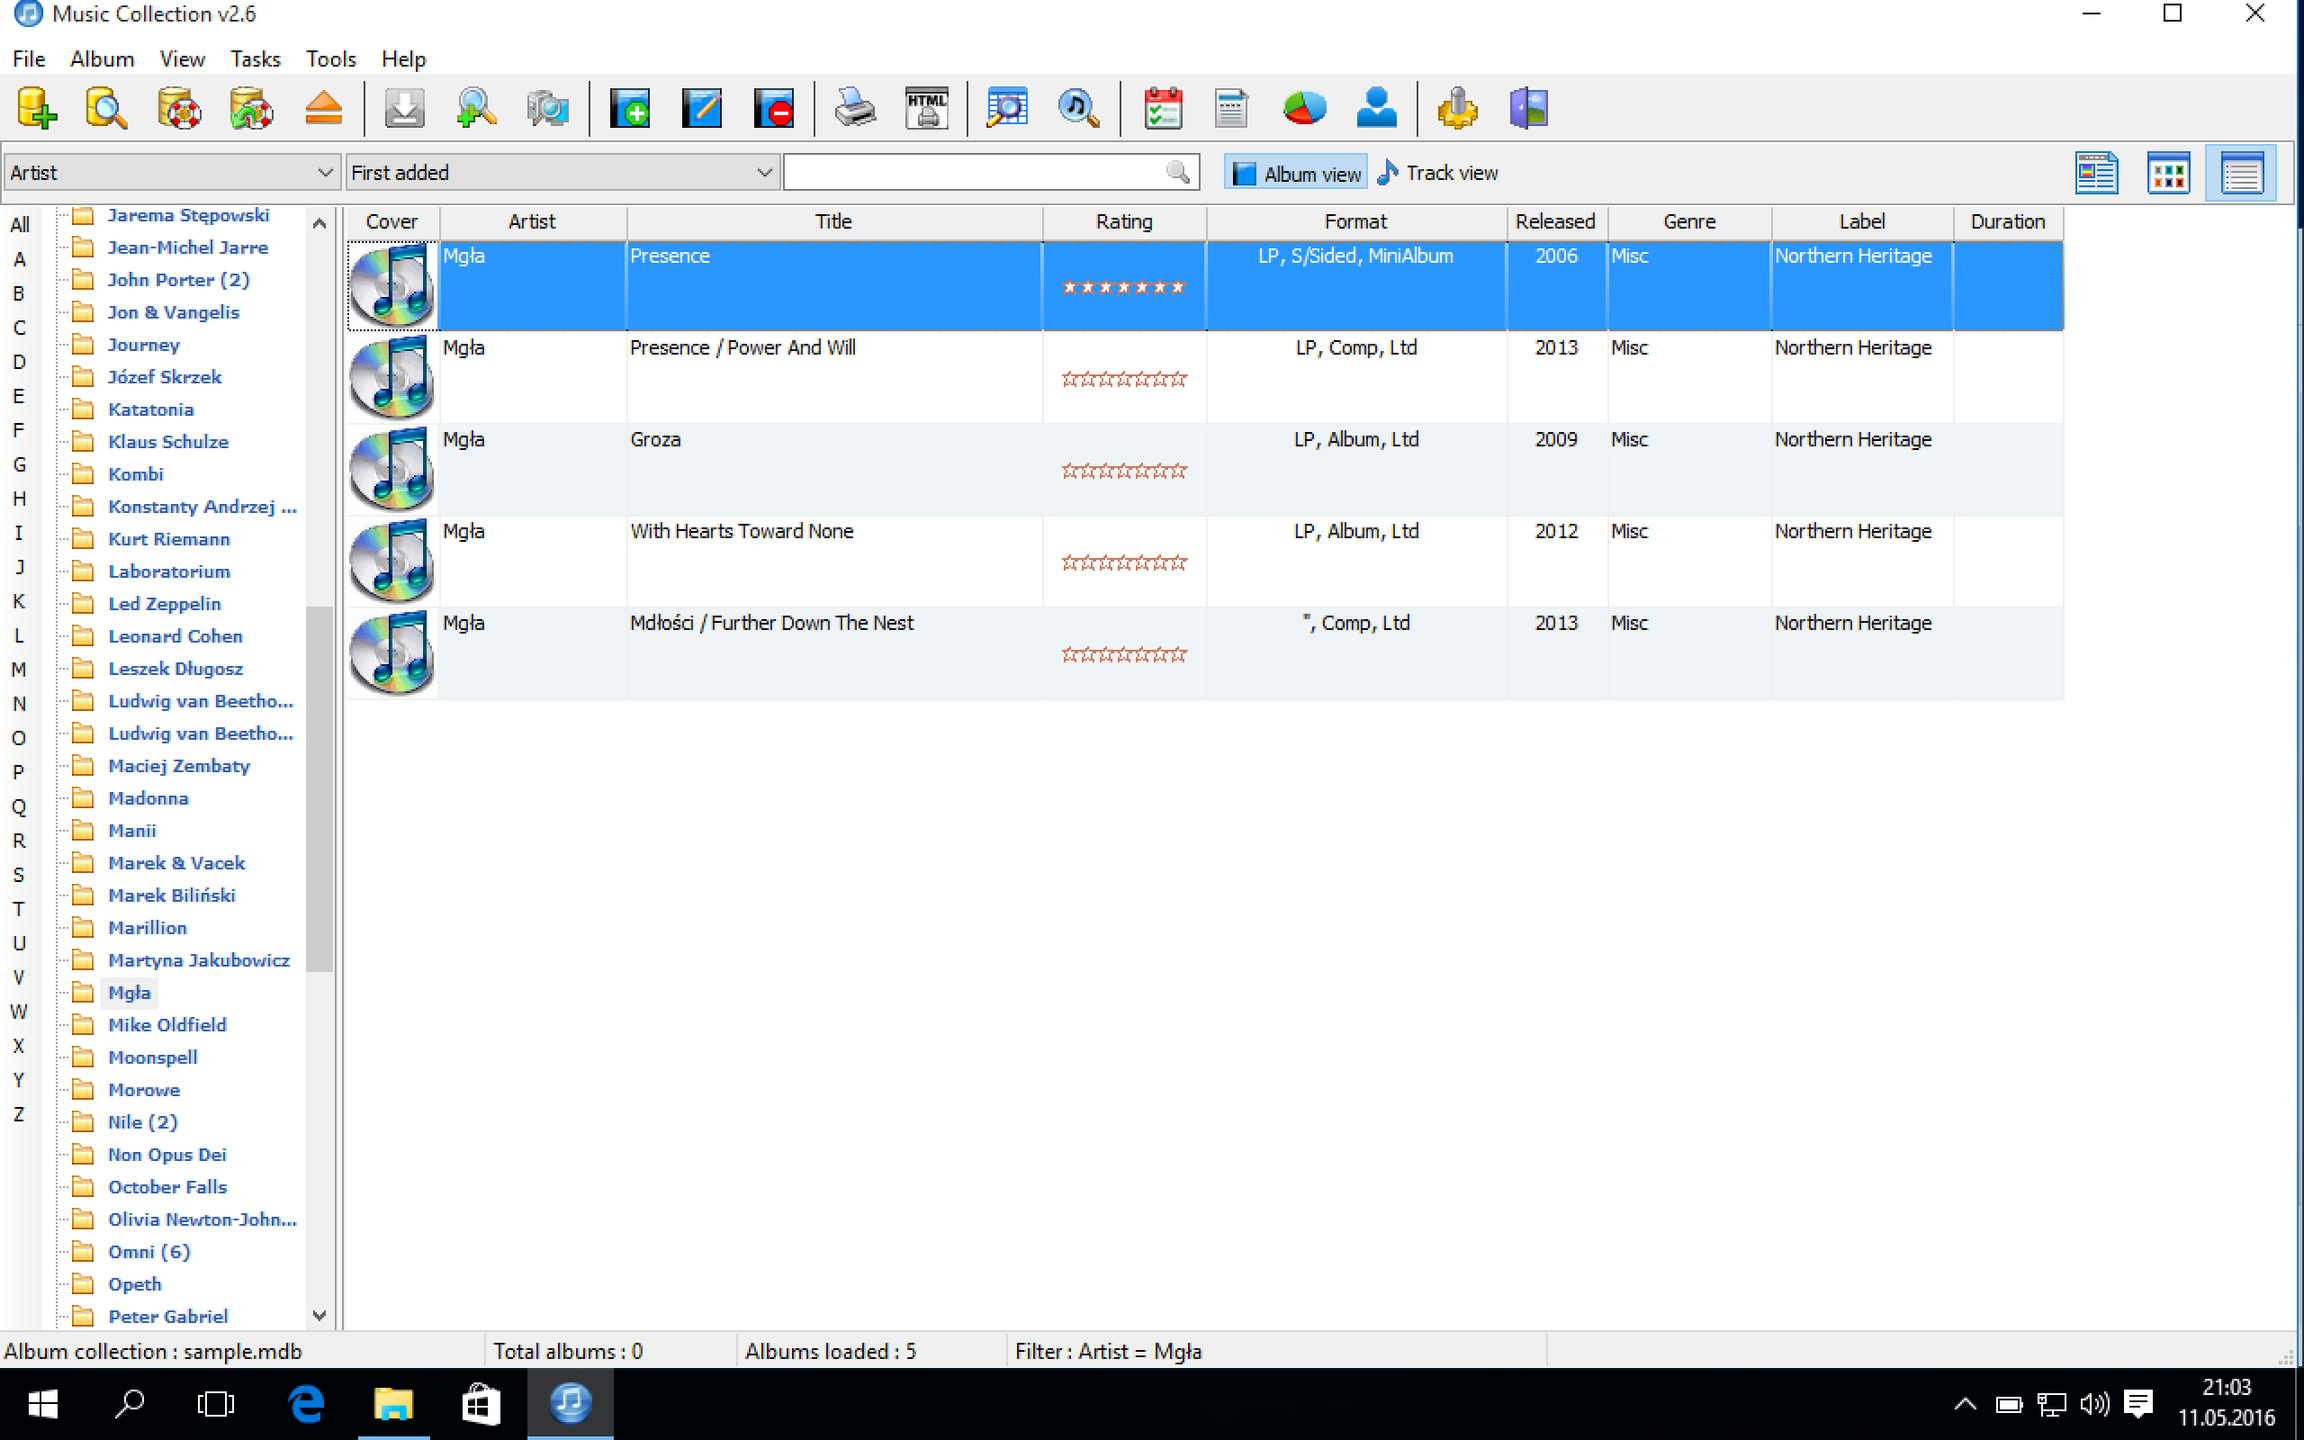Open the Tasks menu

255,59
